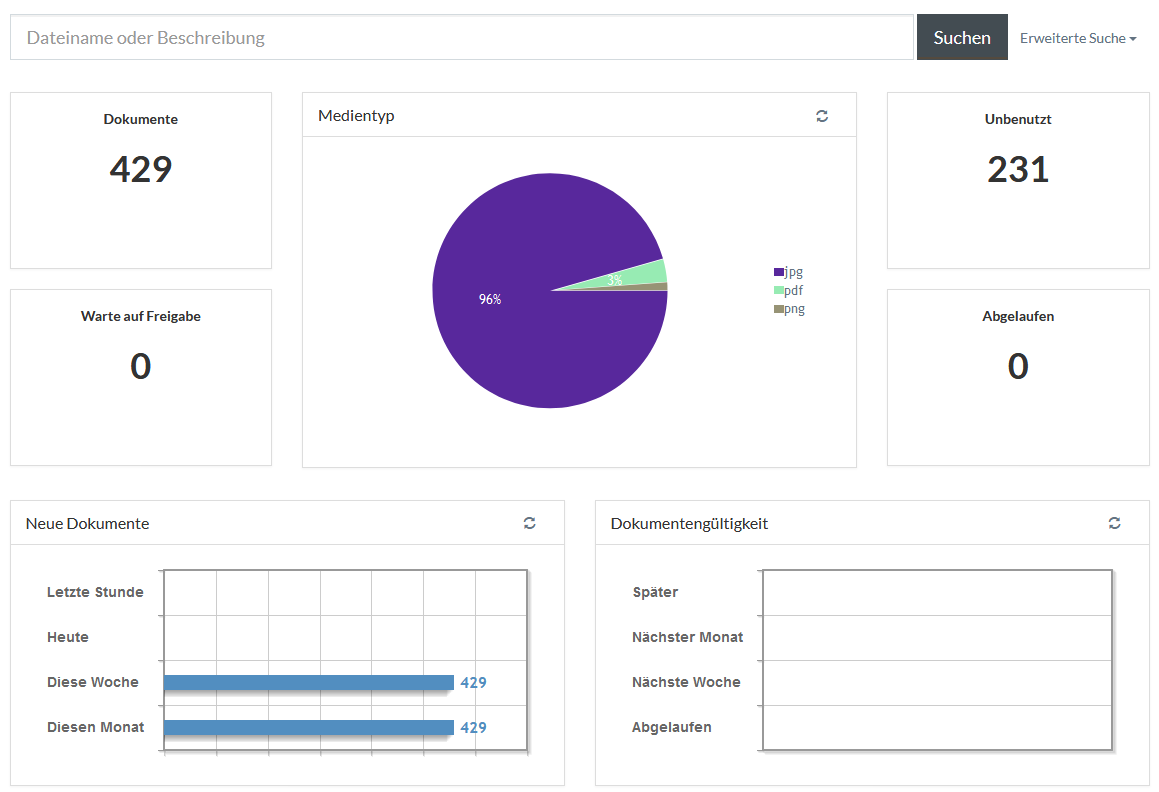This screenshot has height=792, width=1159.
Task: Click the 429 value beside Diese Woche
Action: (x=473, y=683)
